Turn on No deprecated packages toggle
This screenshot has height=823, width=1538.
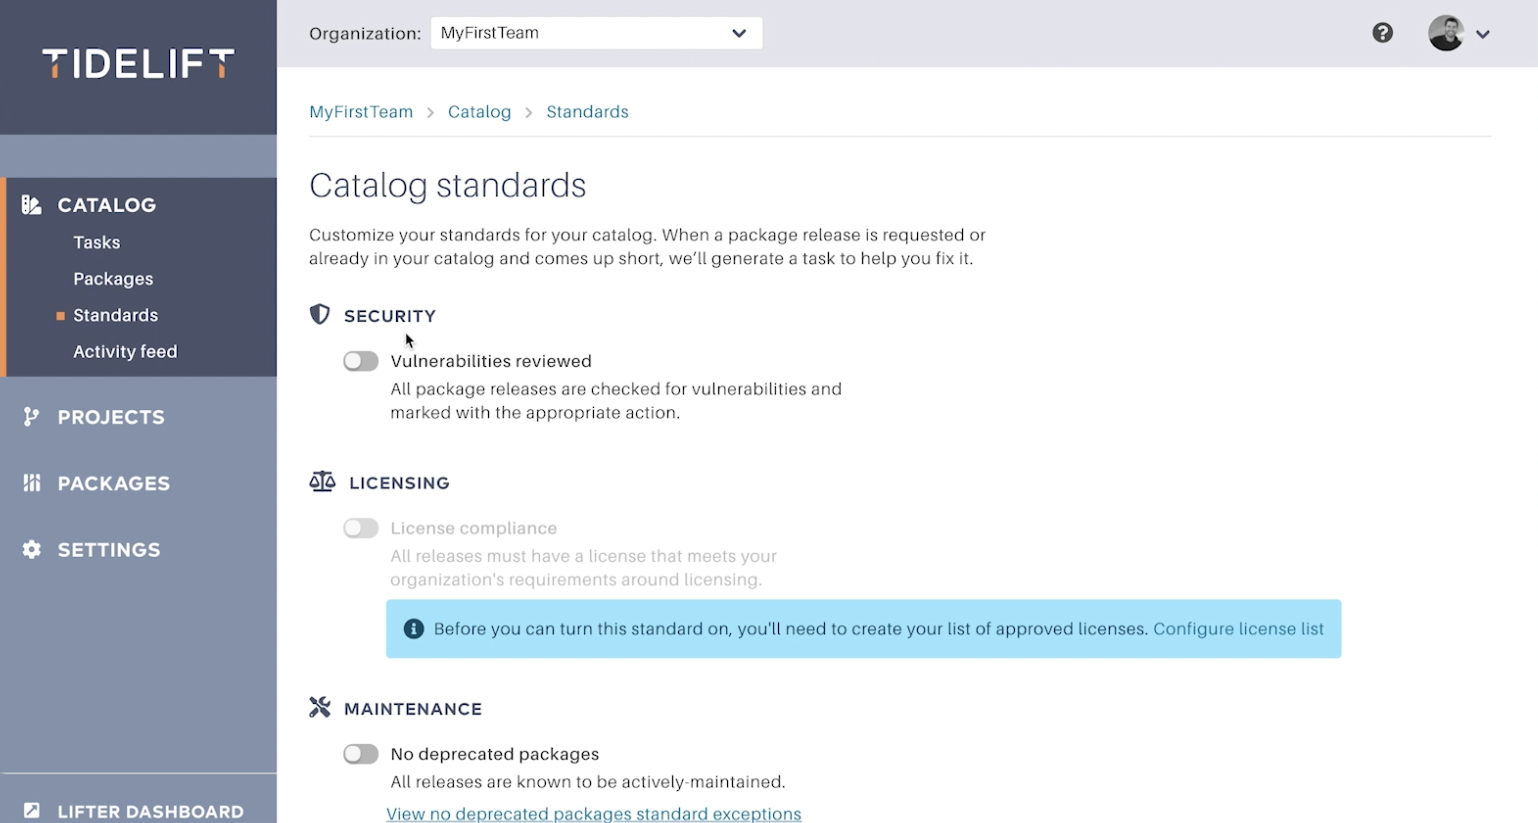click(361, 754)
